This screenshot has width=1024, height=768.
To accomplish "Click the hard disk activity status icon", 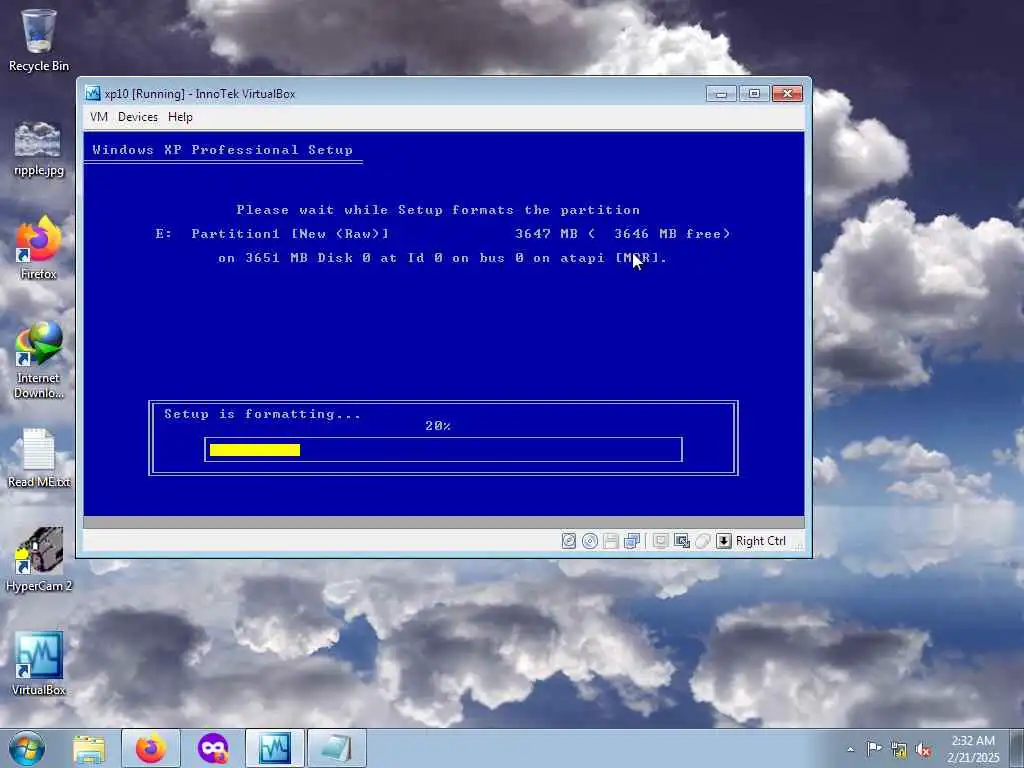I will [569, 541].
